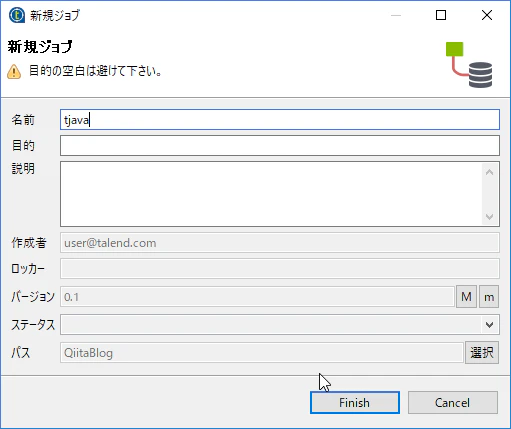Click the バージョン field showing 0.1
Viewport: 511px width, 429px height.
(x=257, y=297)
